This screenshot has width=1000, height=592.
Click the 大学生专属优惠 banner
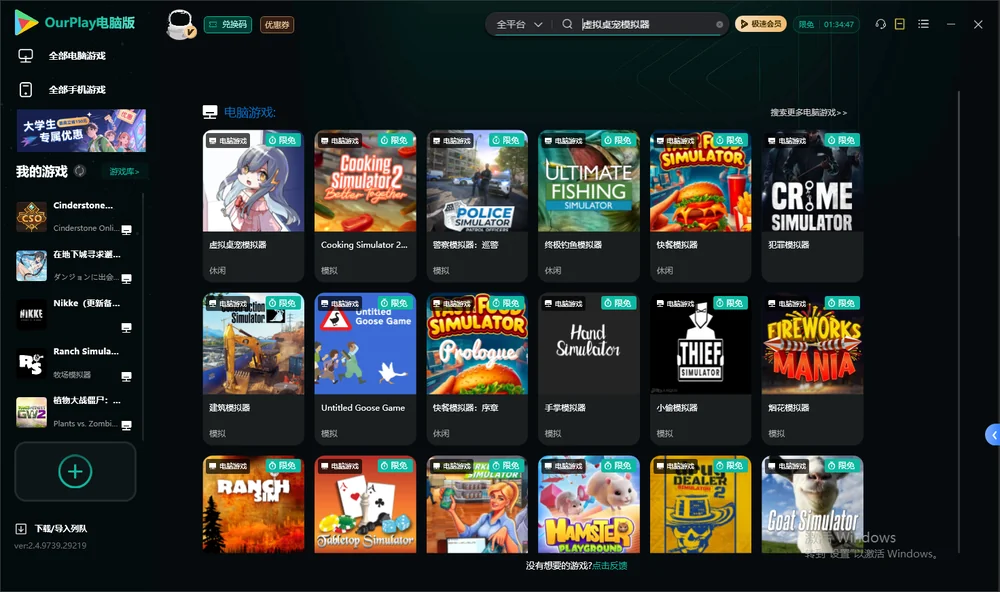pyautogui.click(x=81, y=131)
